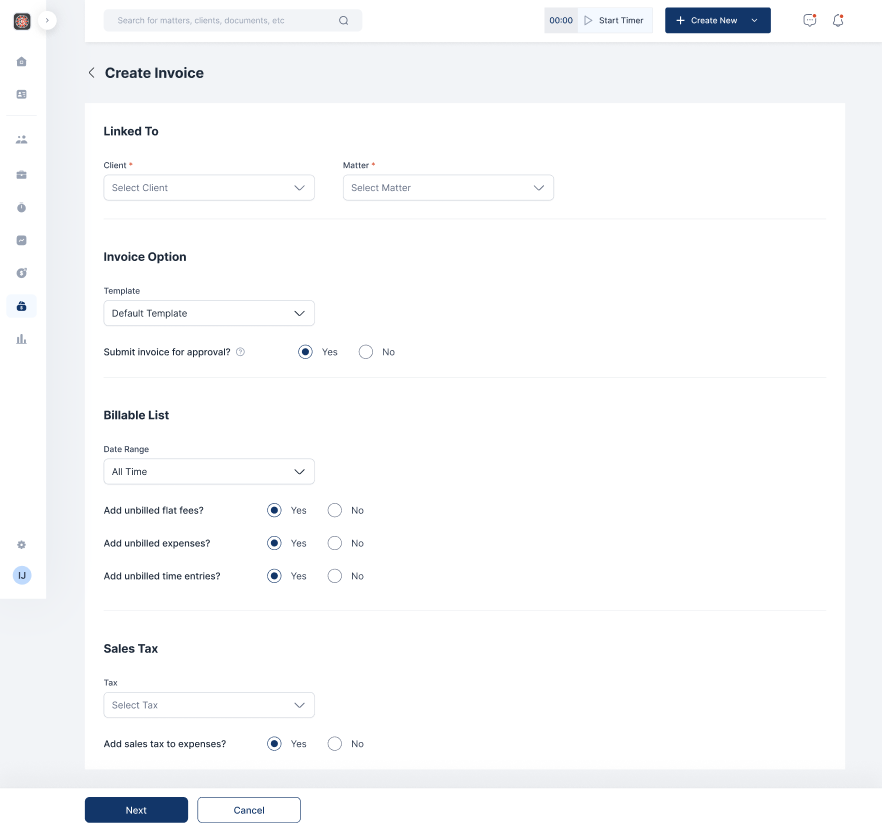Image resolution: width=882 pixels, height=827 pixels.
Task: Choose No for add unbilled expenses
Action: pyautogui.click(x=335, y=543)
